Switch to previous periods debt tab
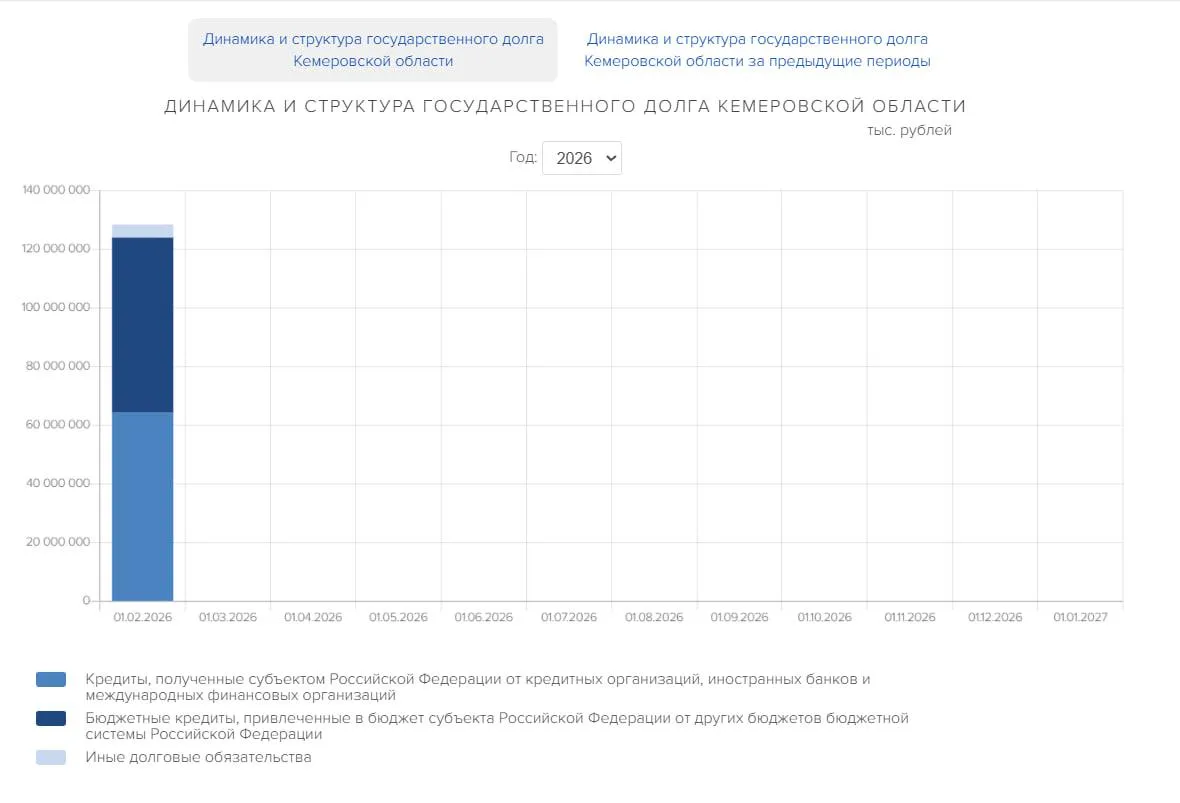 click(x=757, y=49)
